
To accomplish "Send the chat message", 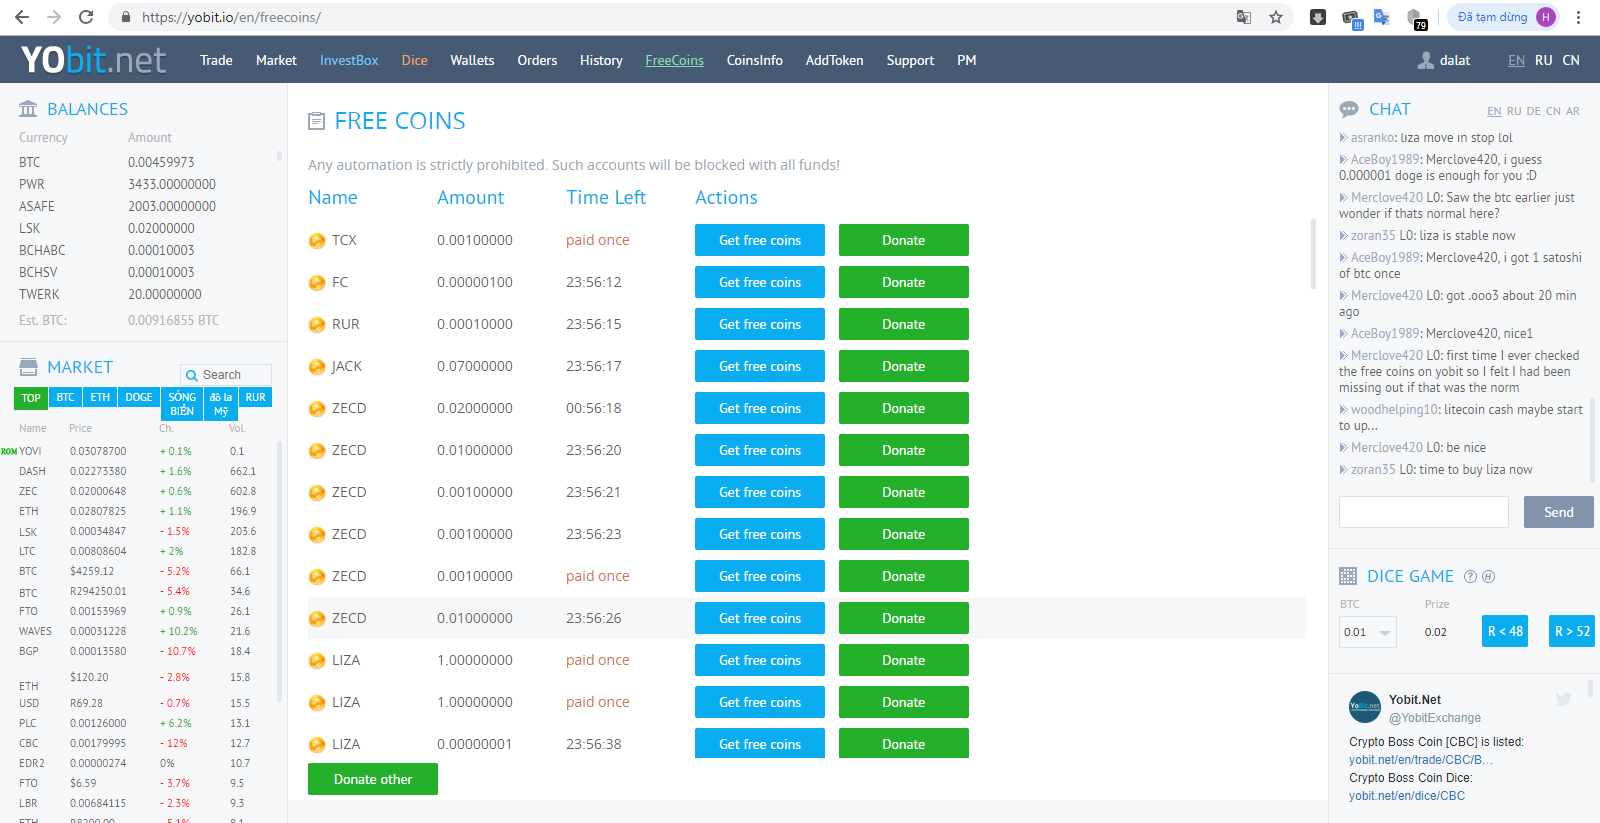I will coord(1559,512).
